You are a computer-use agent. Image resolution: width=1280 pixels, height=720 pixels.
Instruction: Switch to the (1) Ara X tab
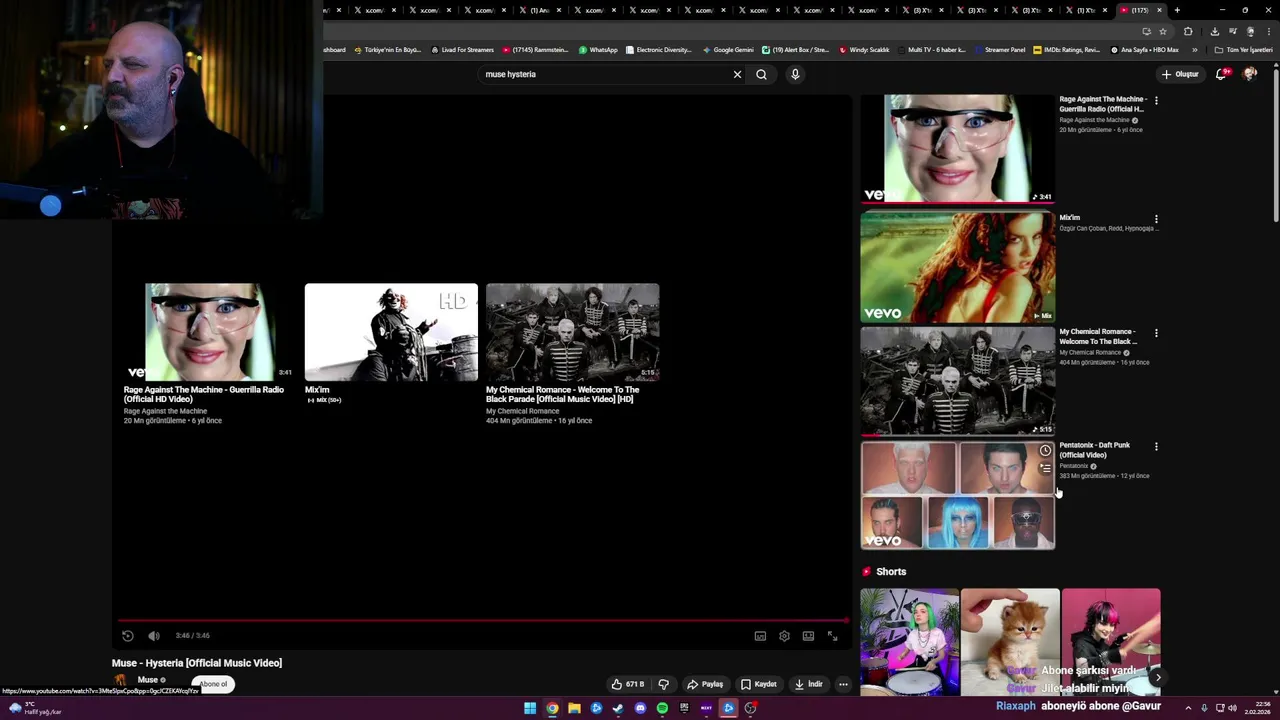539,10
